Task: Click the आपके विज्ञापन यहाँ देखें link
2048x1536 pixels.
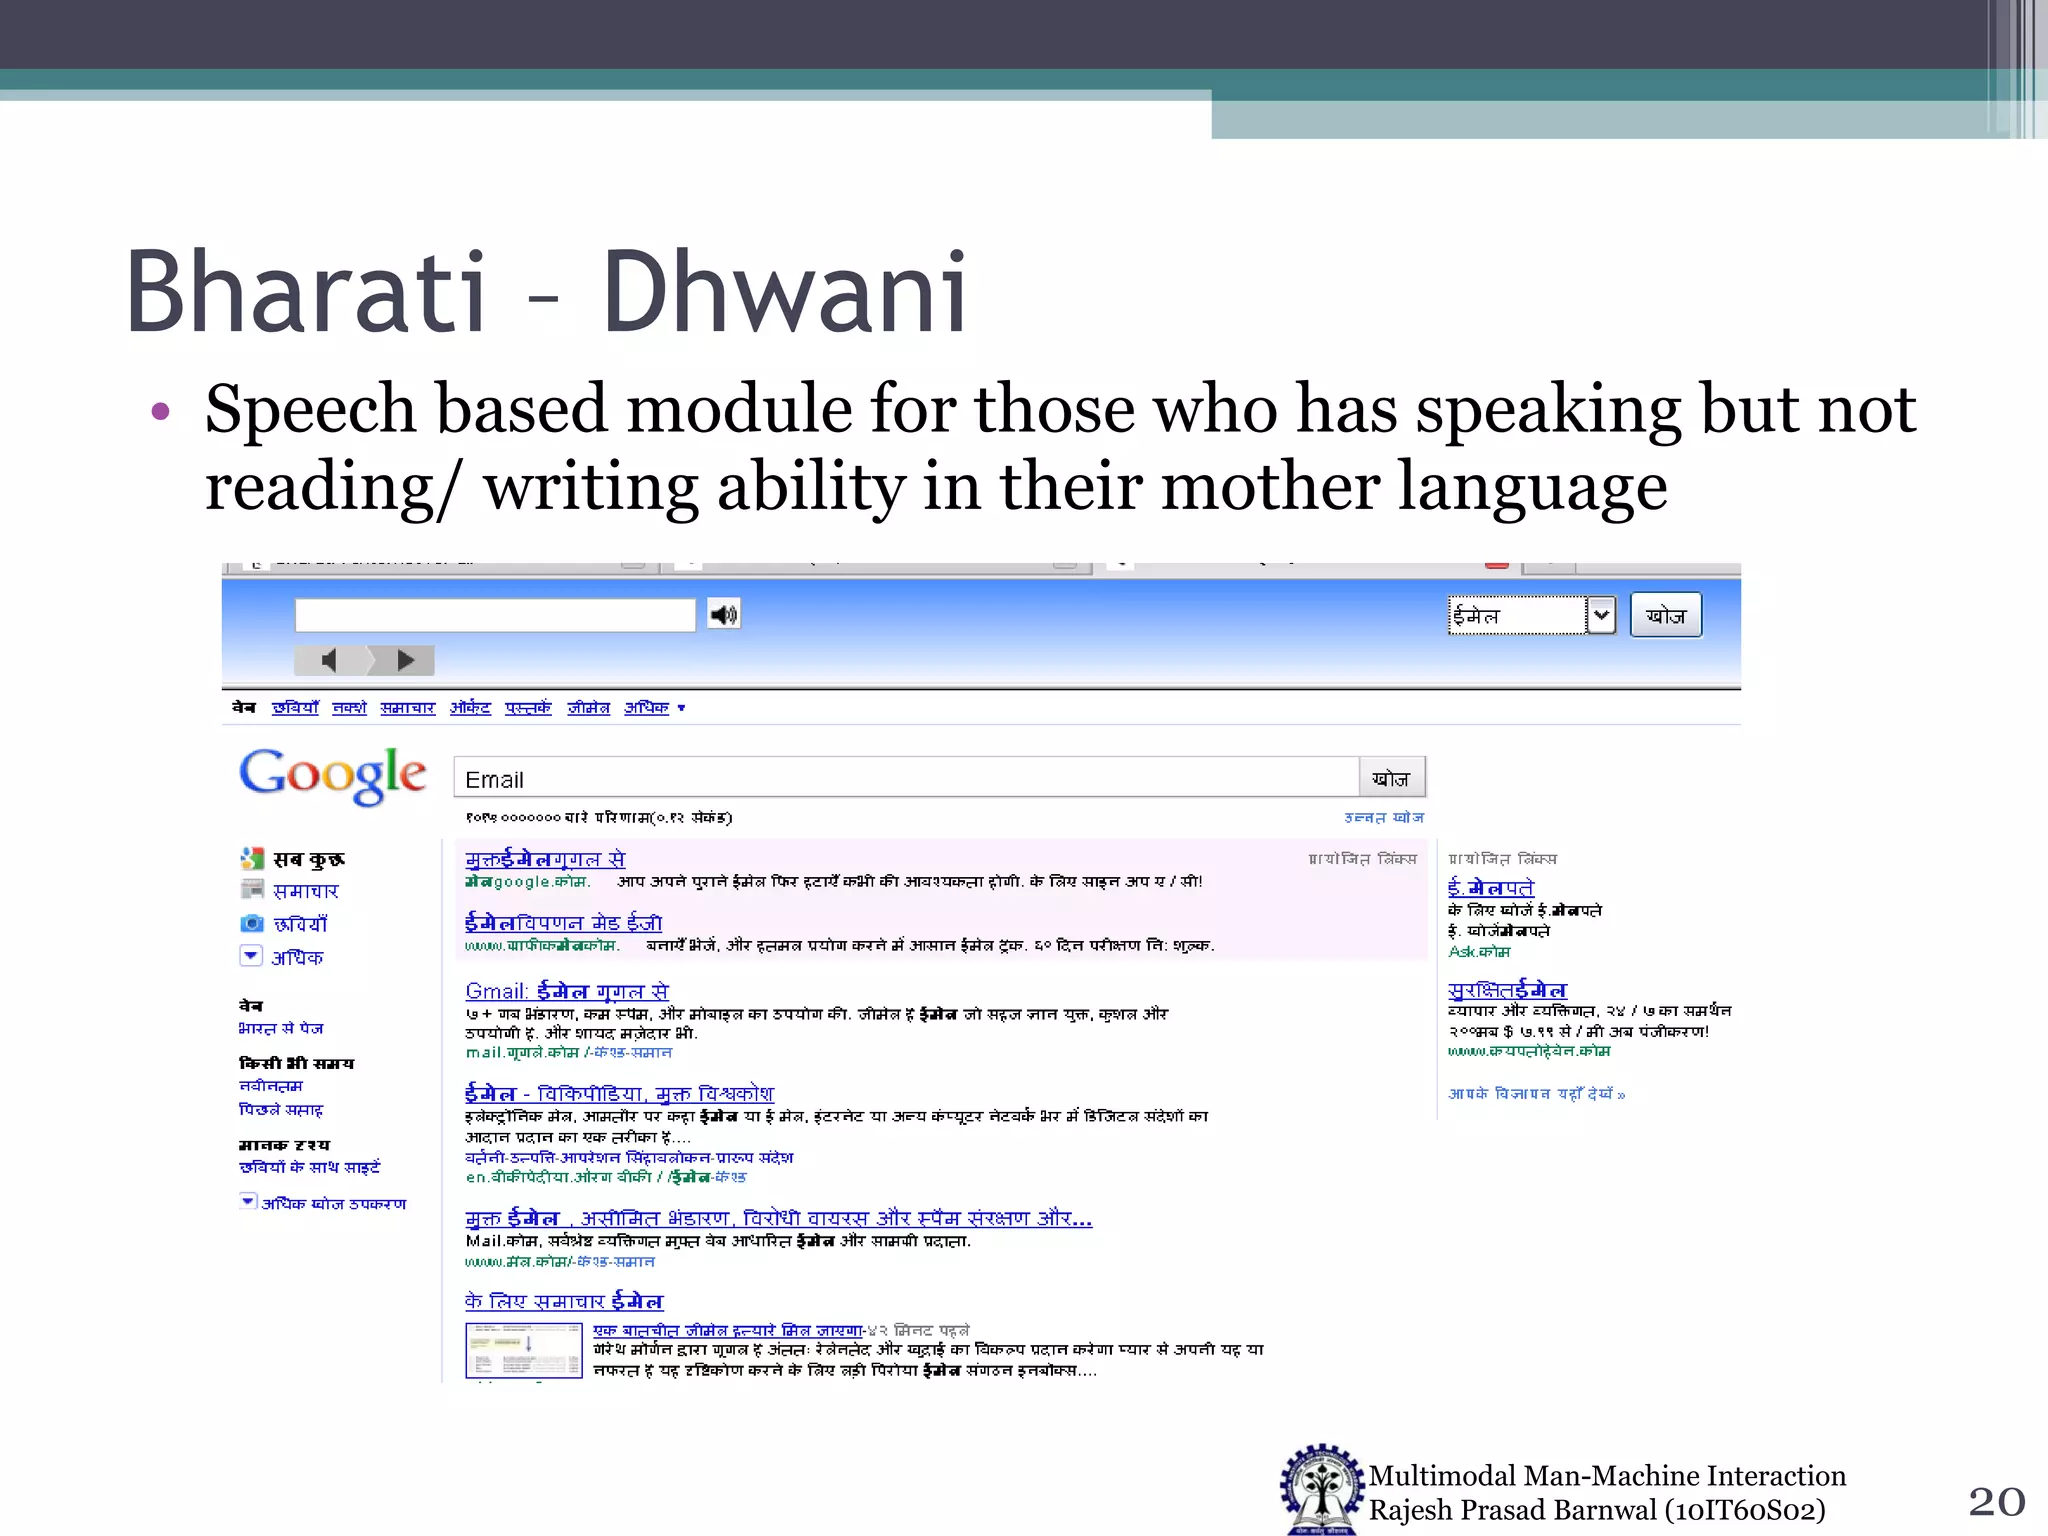Action: coord(1536,1094)
